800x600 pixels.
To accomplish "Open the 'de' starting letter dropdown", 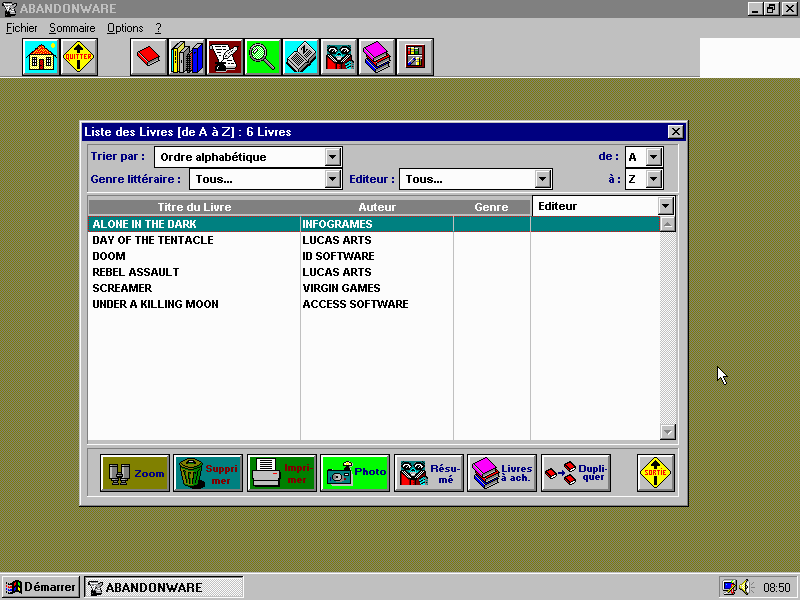I will tap(653, 157).
